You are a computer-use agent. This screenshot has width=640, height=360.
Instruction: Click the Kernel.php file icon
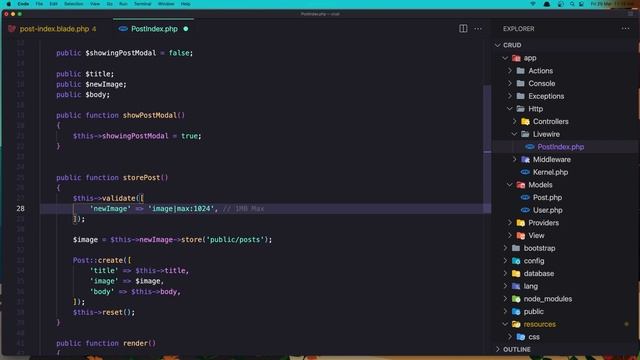(525, 172)
